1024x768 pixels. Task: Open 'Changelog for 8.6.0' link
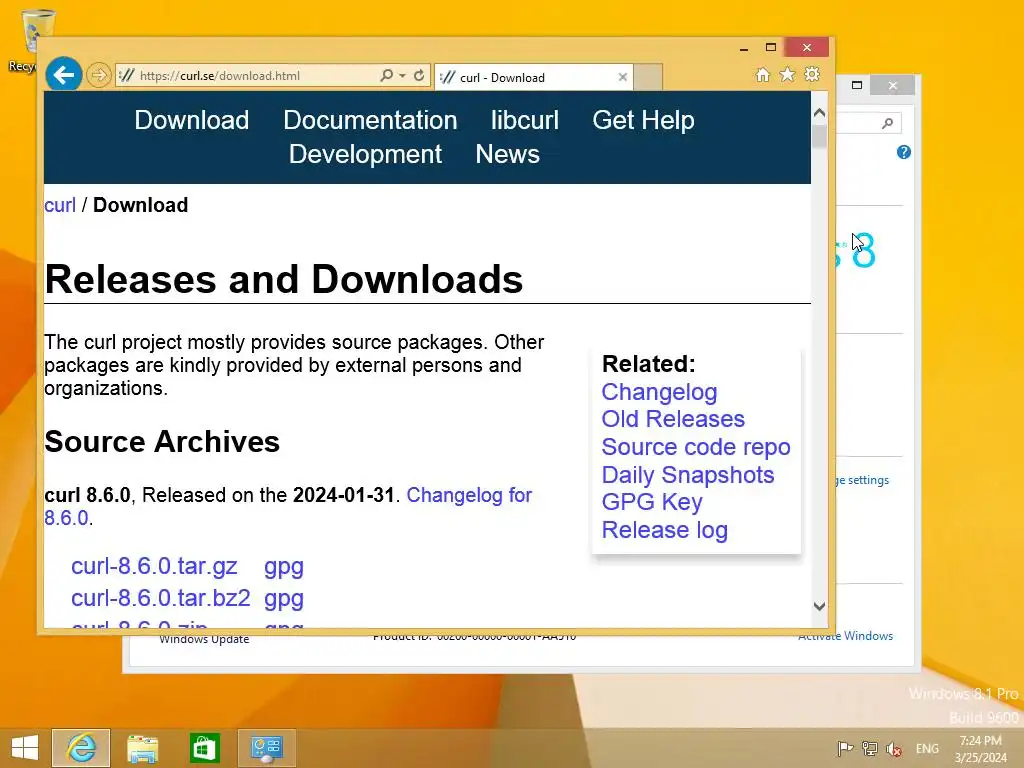point(469,495)
